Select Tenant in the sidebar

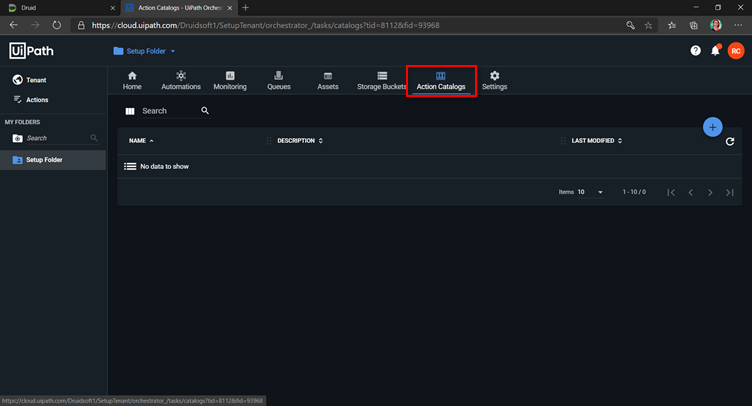30,80
